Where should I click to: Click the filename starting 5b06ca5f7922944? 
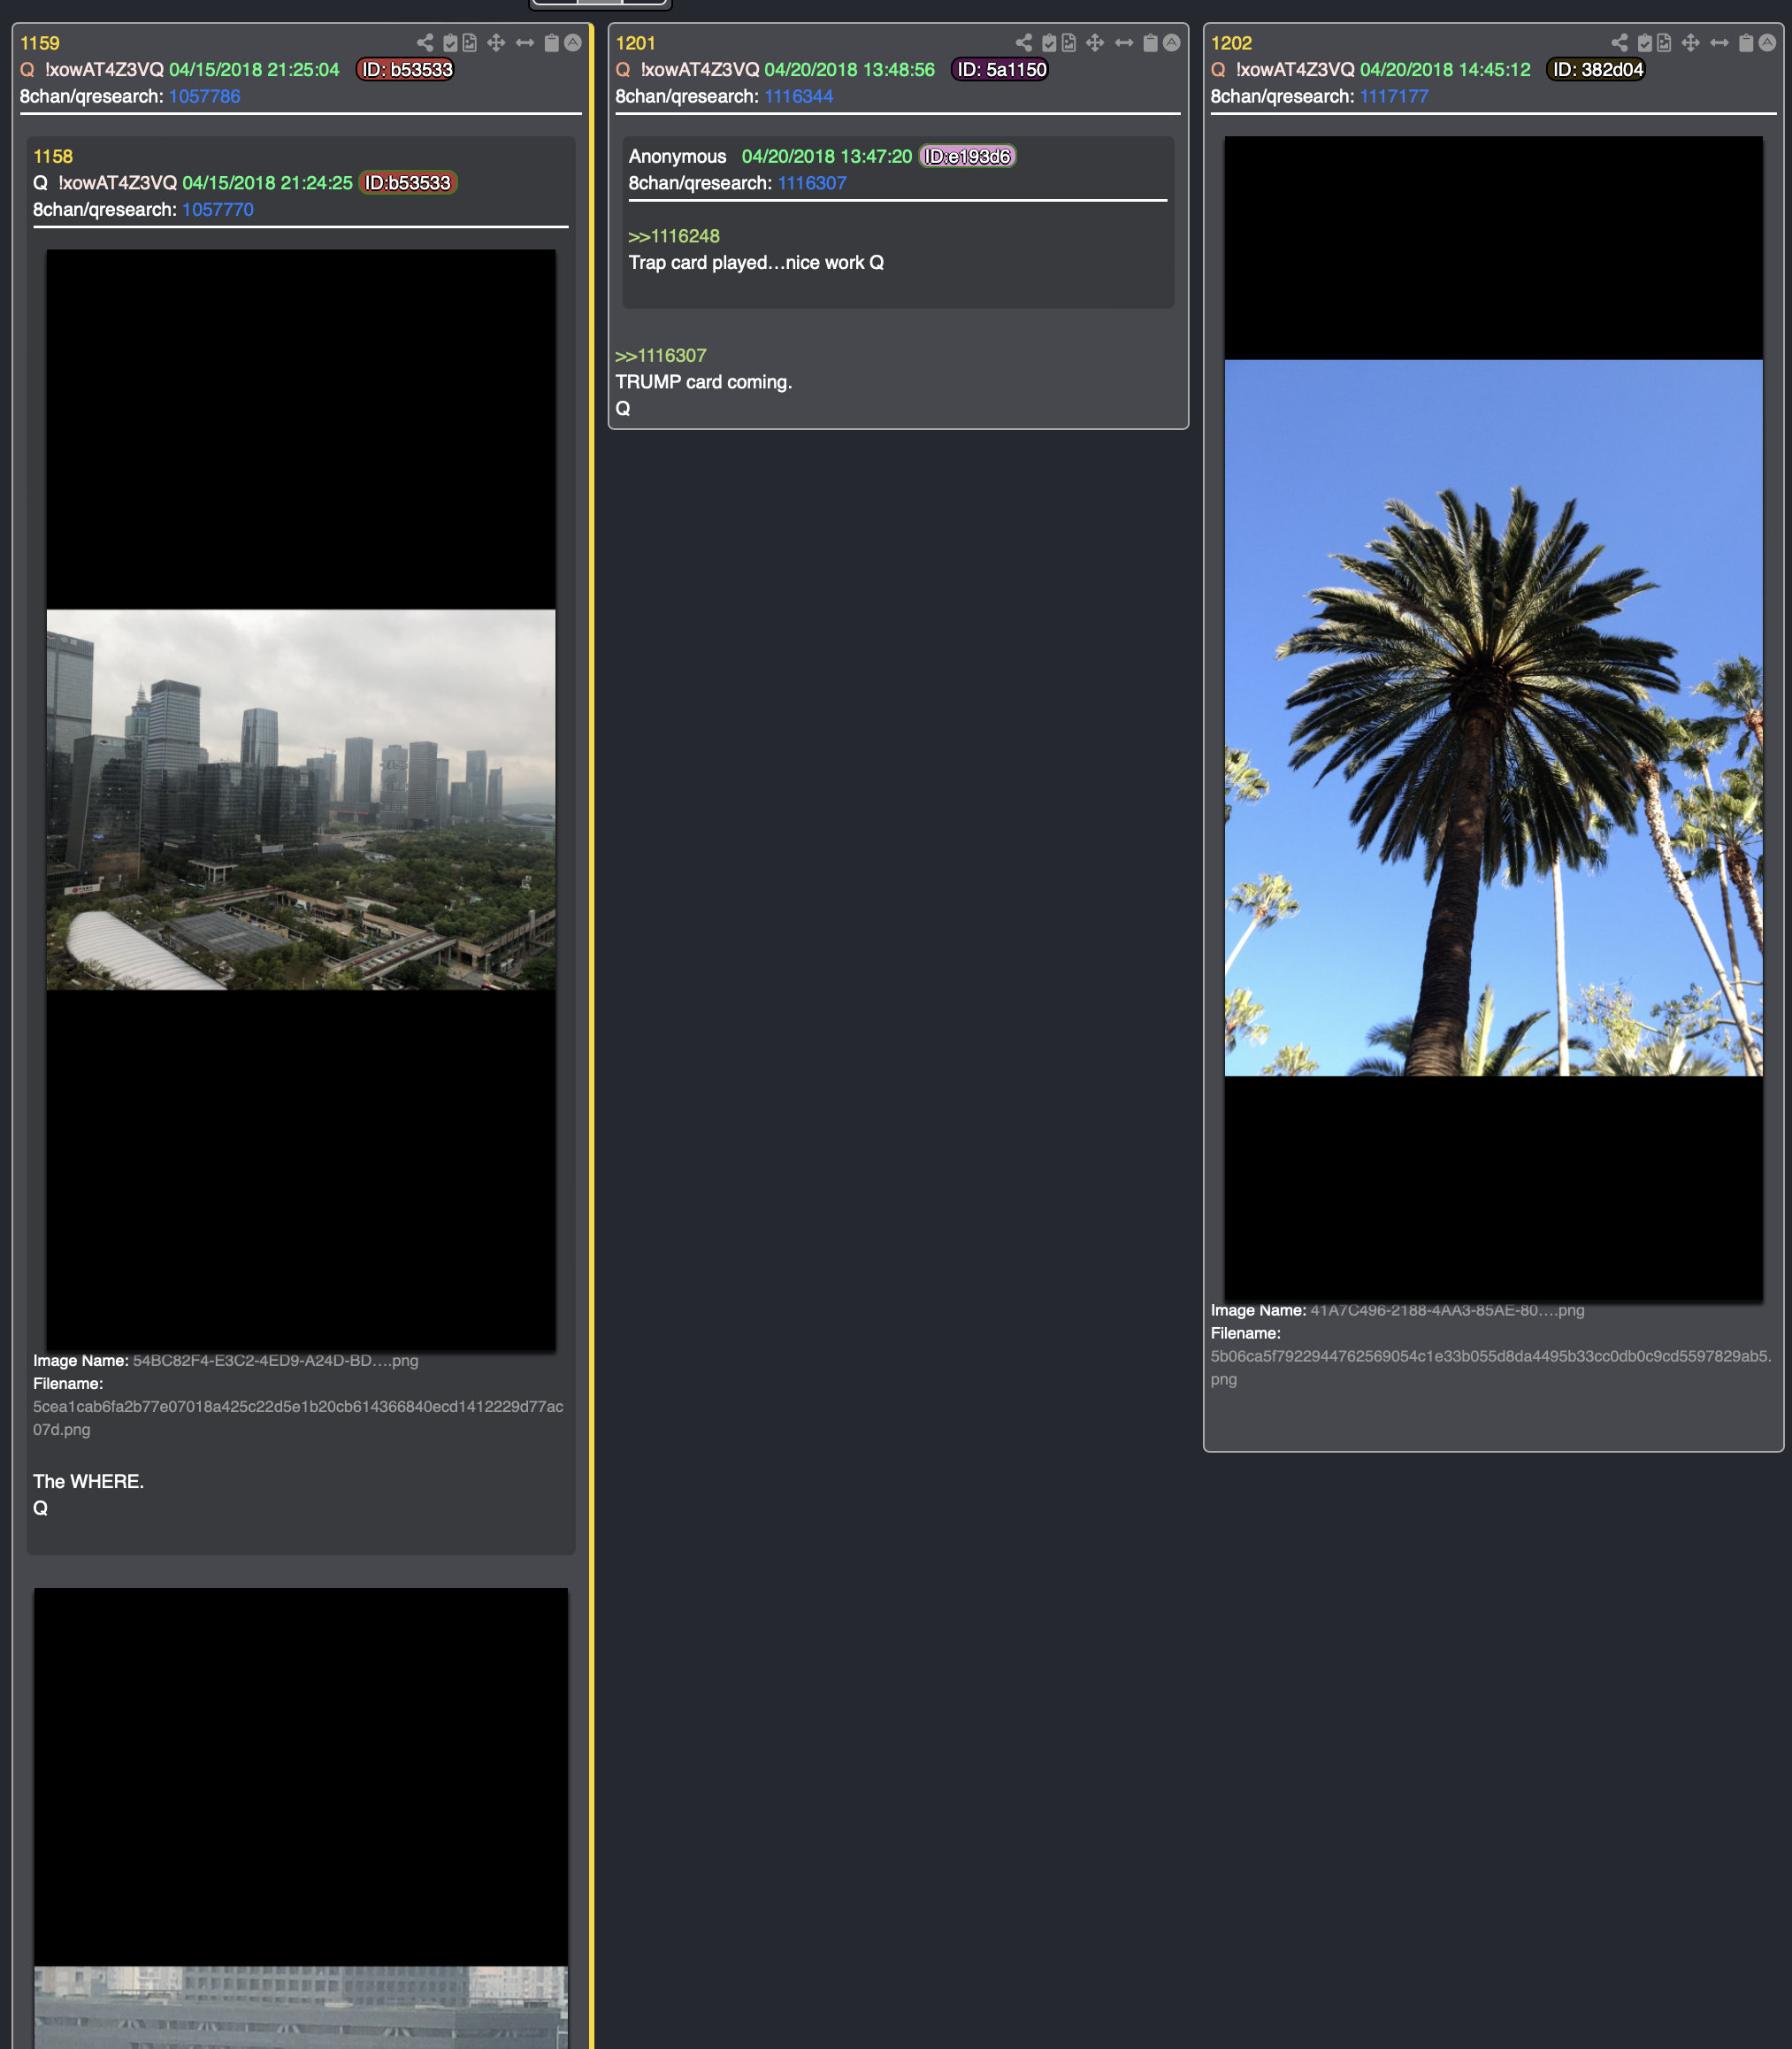pos(1491,1368)
